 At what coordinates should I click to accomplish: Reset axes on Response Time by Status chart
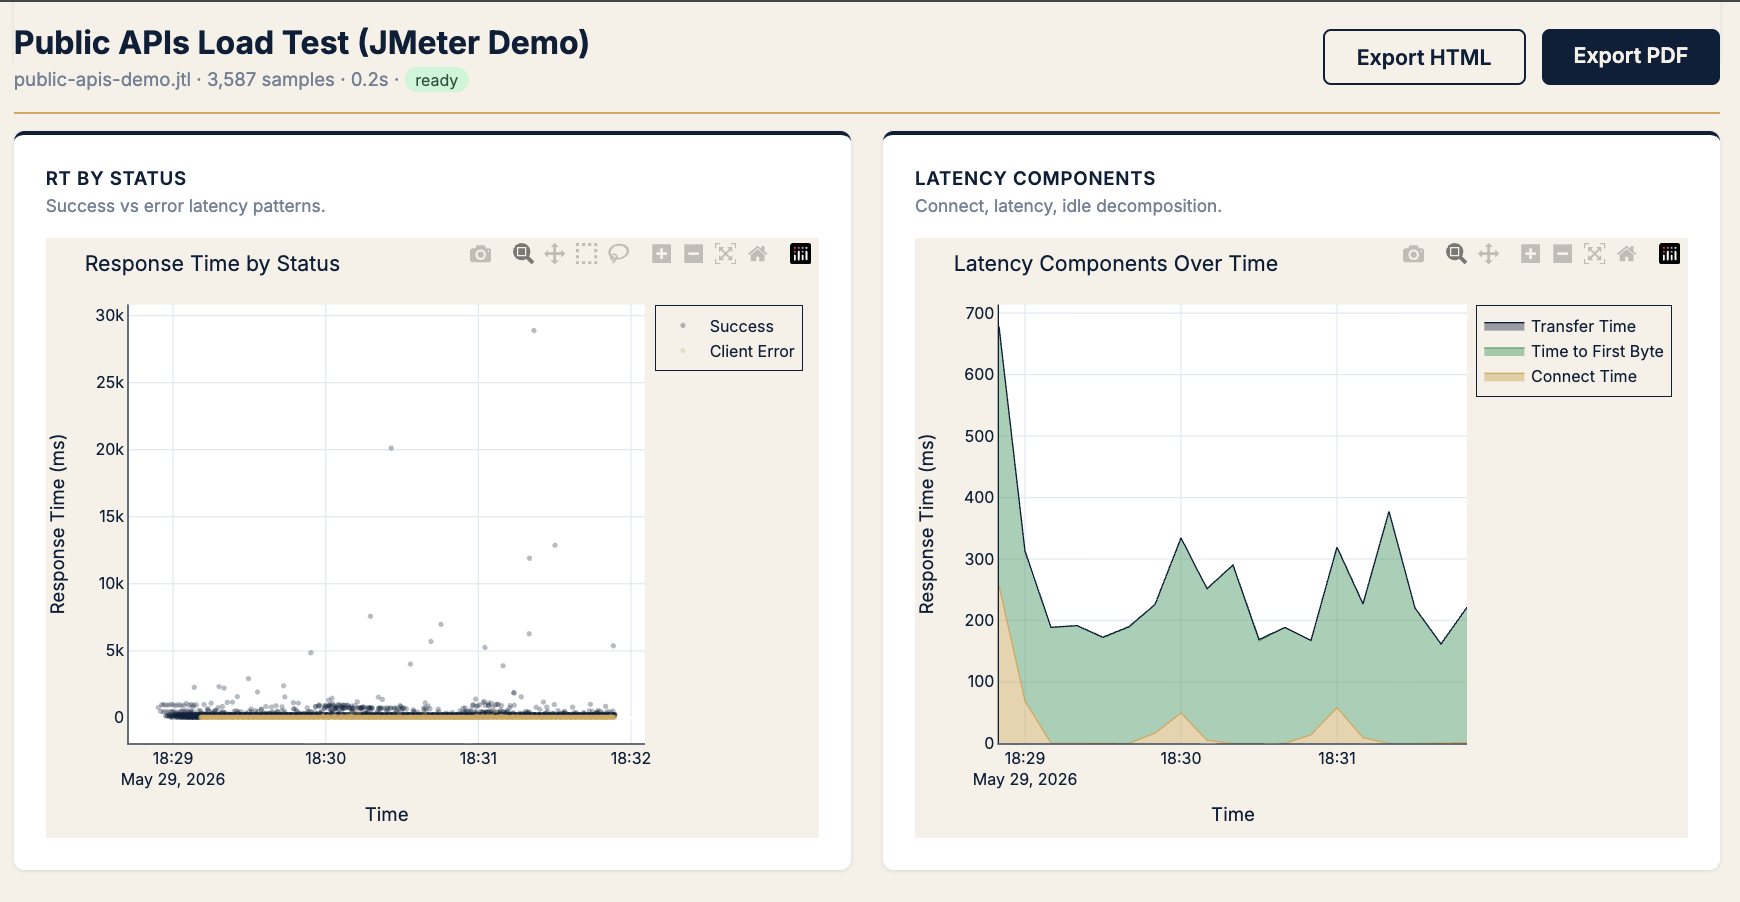[x=757, y=254]
